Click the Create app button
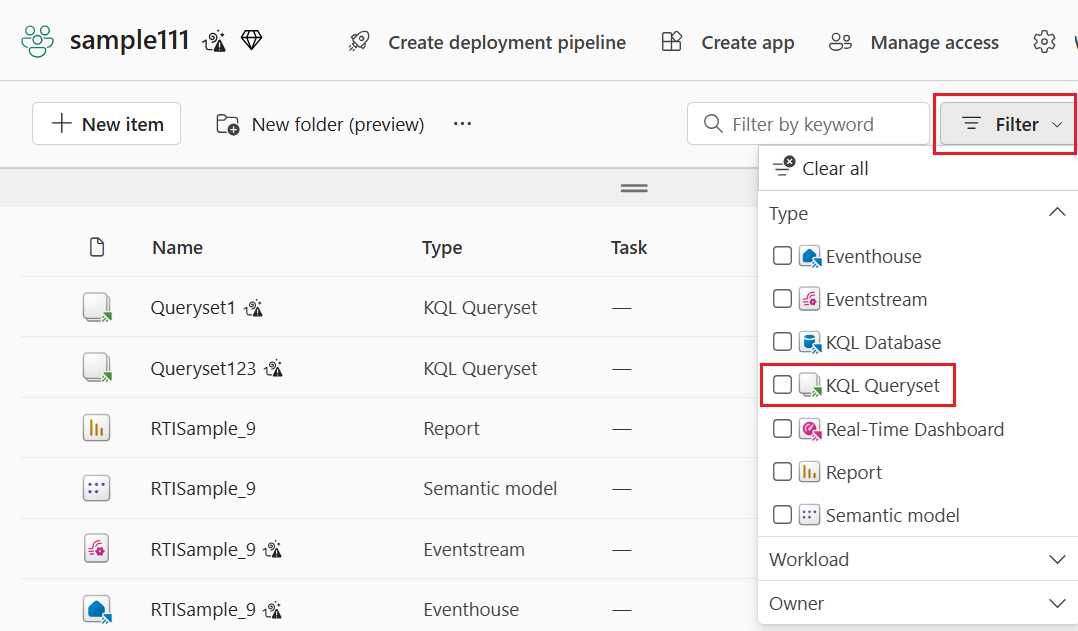The width and height of the screenshot is (1078, 631). click(727, 42)
